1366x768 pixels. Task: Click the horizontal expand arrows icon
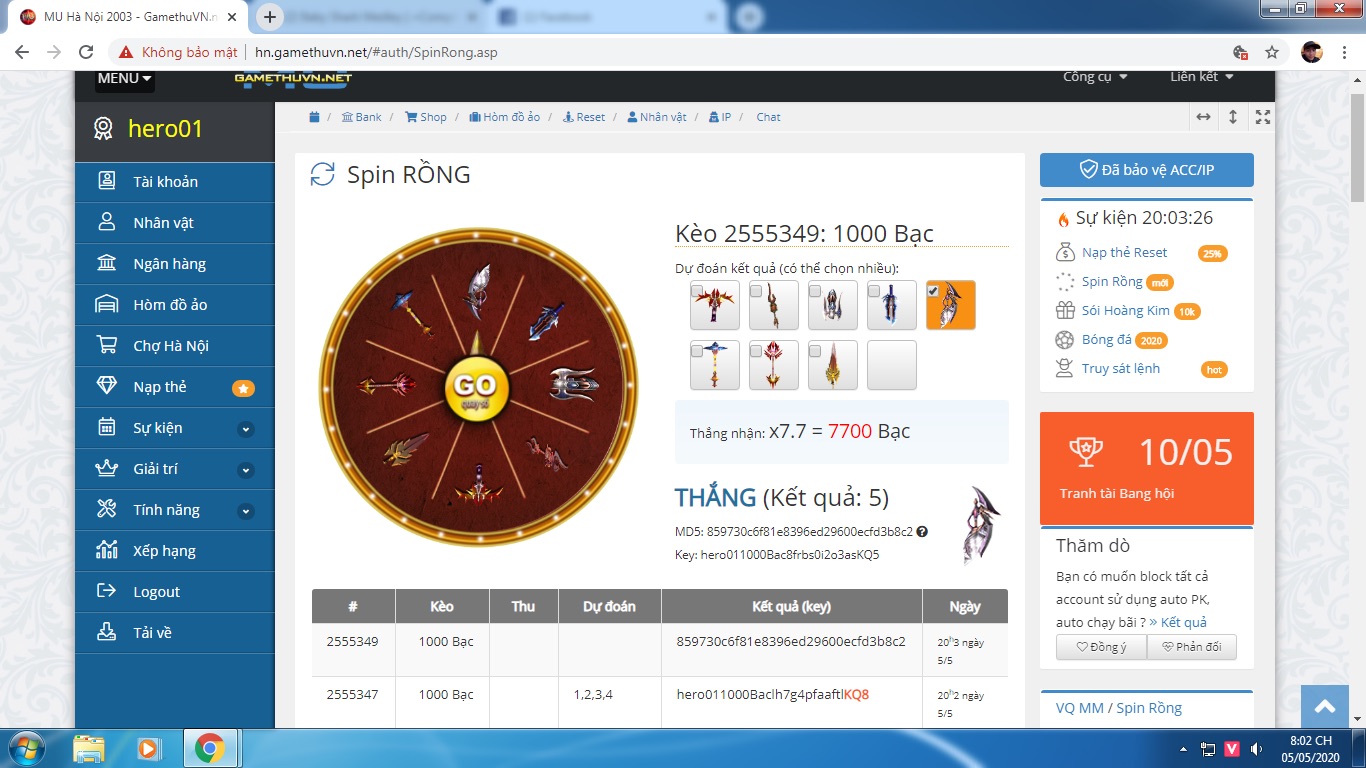click(1203, 117)
